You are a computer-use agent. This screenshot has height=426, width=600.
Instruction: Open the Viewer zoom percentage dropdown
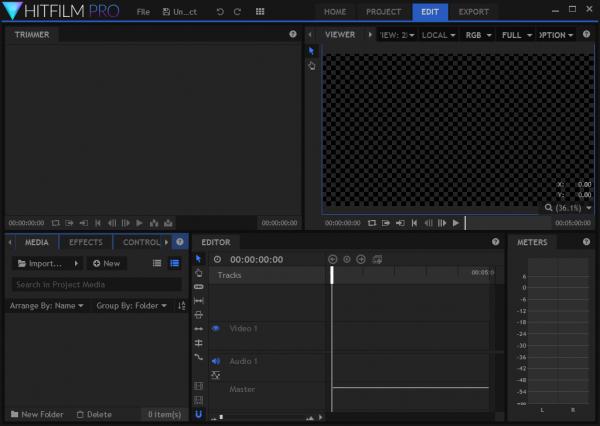568,208
